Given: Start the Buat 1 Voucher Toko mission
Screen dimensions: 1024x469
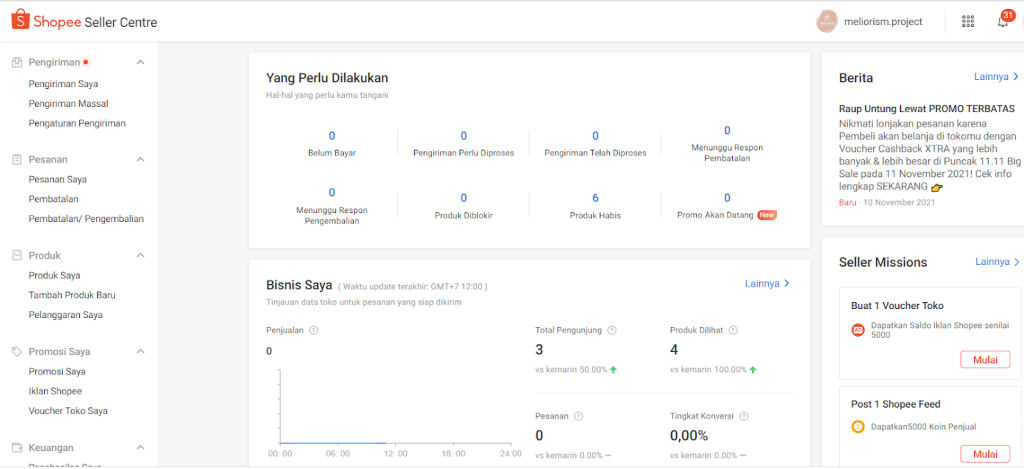Looking at the screenshot, I should click(x=985, y=359).
